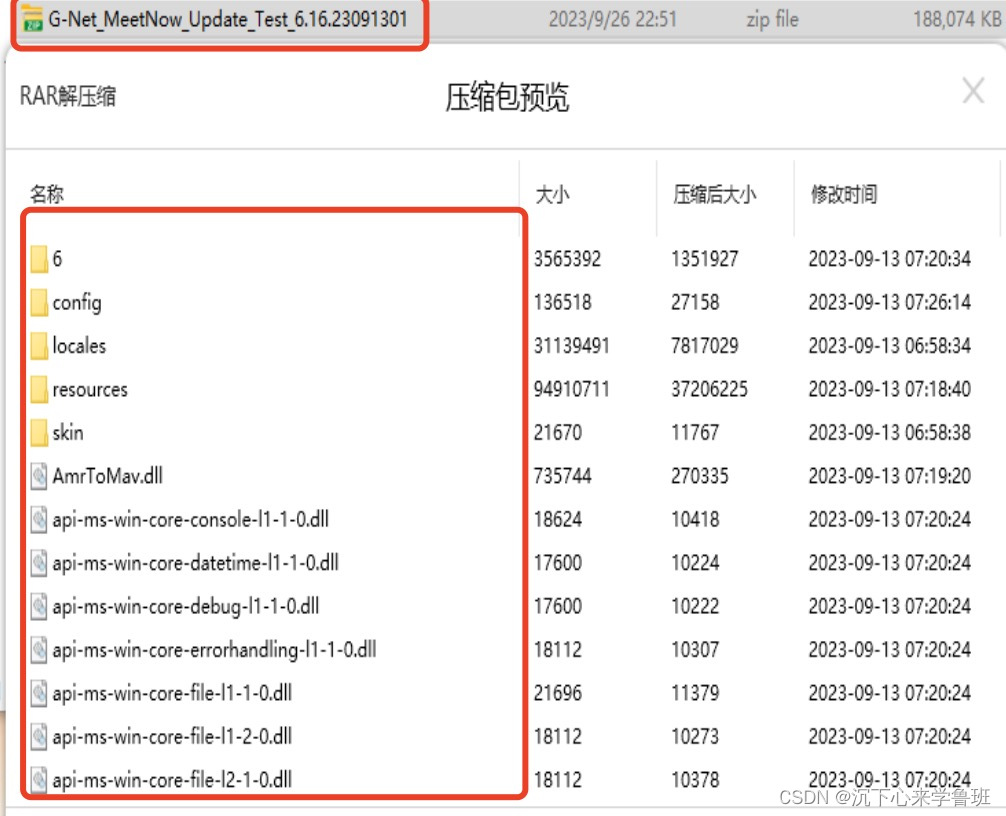The height and width of the screenshot is (816, 1006).
Task: Click compressed size 270335
Action: [x=700, y=476]
